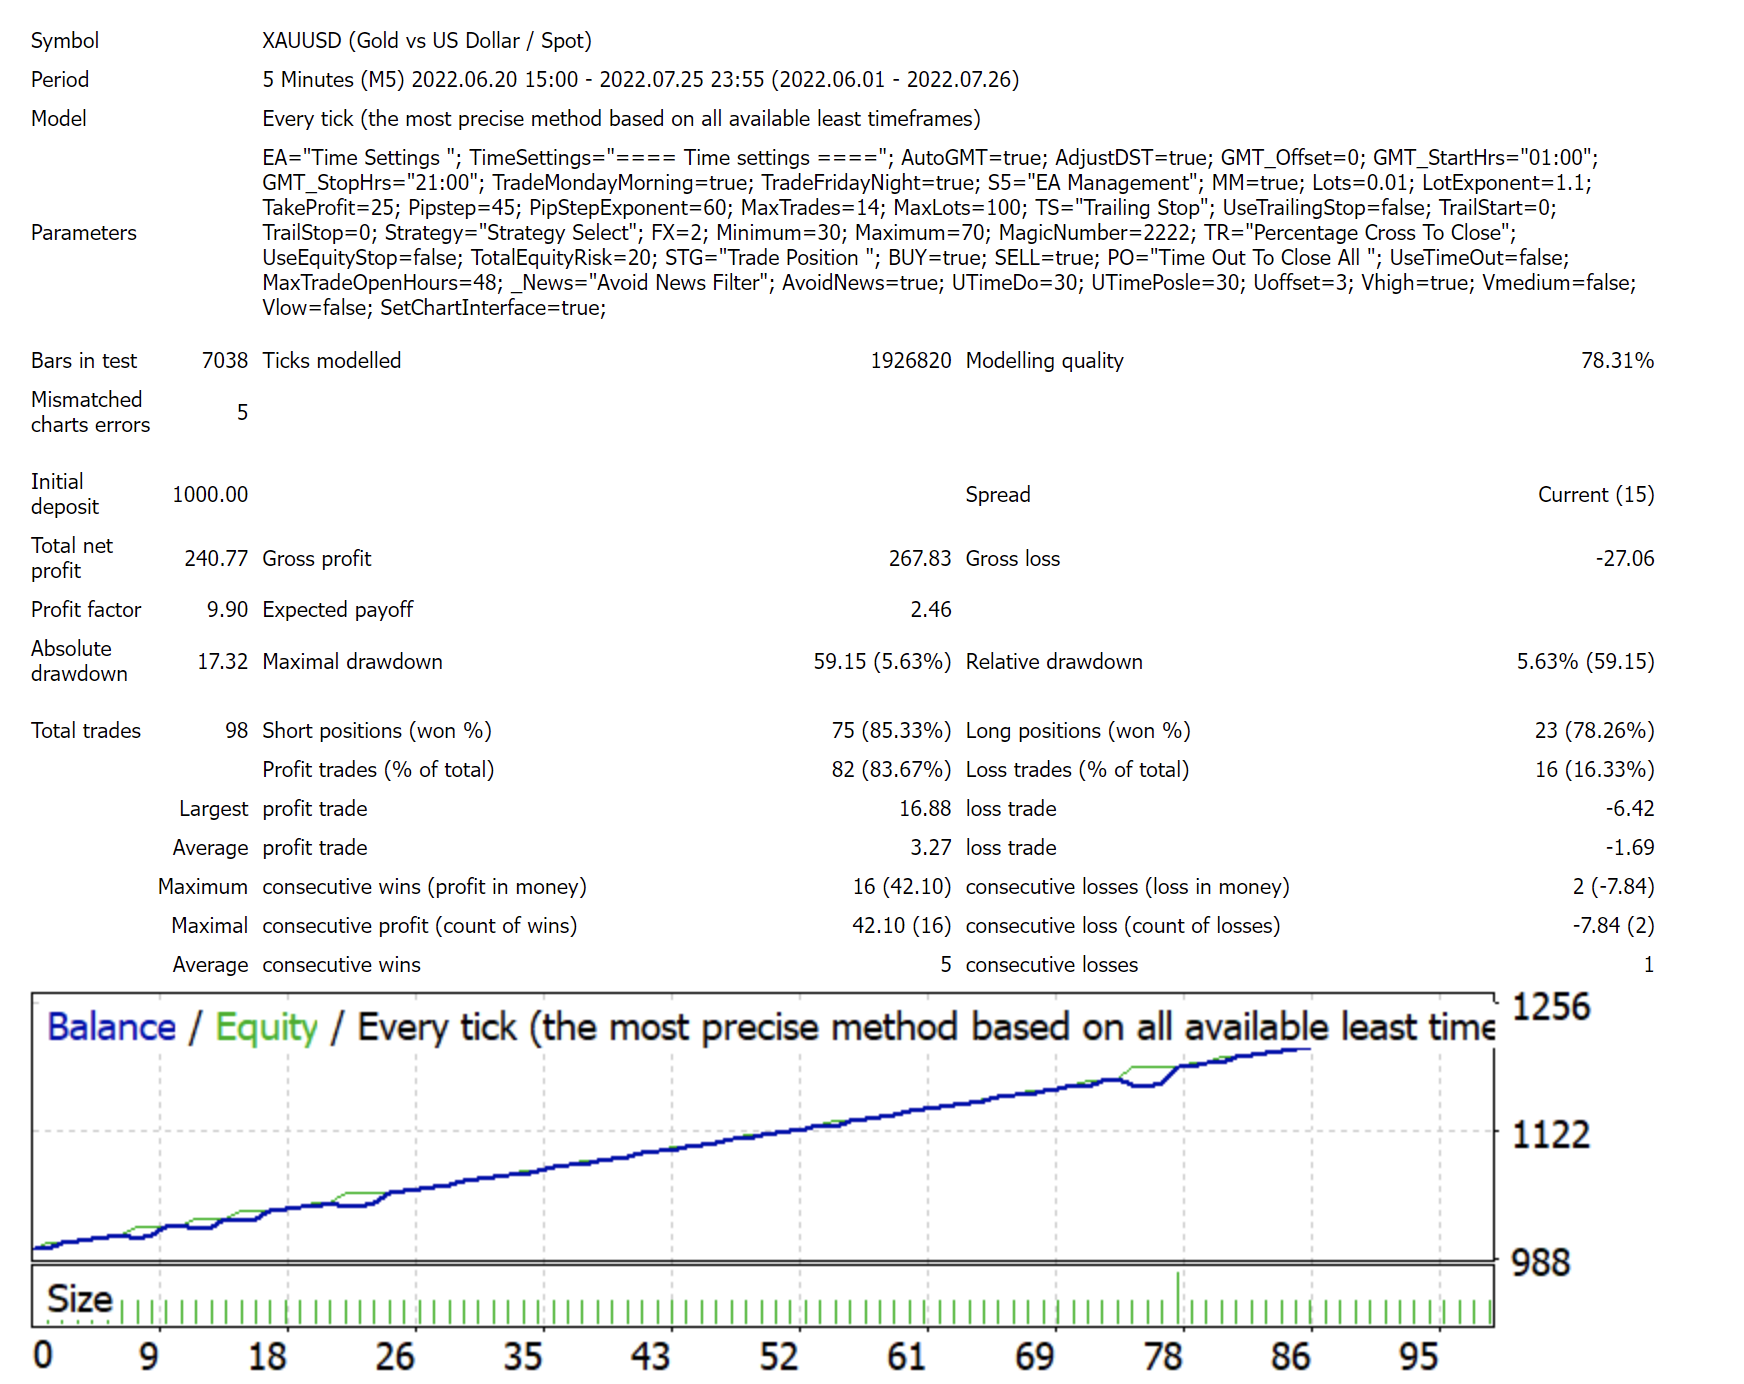Screen dimensions: 1744x1384
Task: Click the 'Long positions (won %)' label
Action: pyautogui.click(x=1078, y=731)
